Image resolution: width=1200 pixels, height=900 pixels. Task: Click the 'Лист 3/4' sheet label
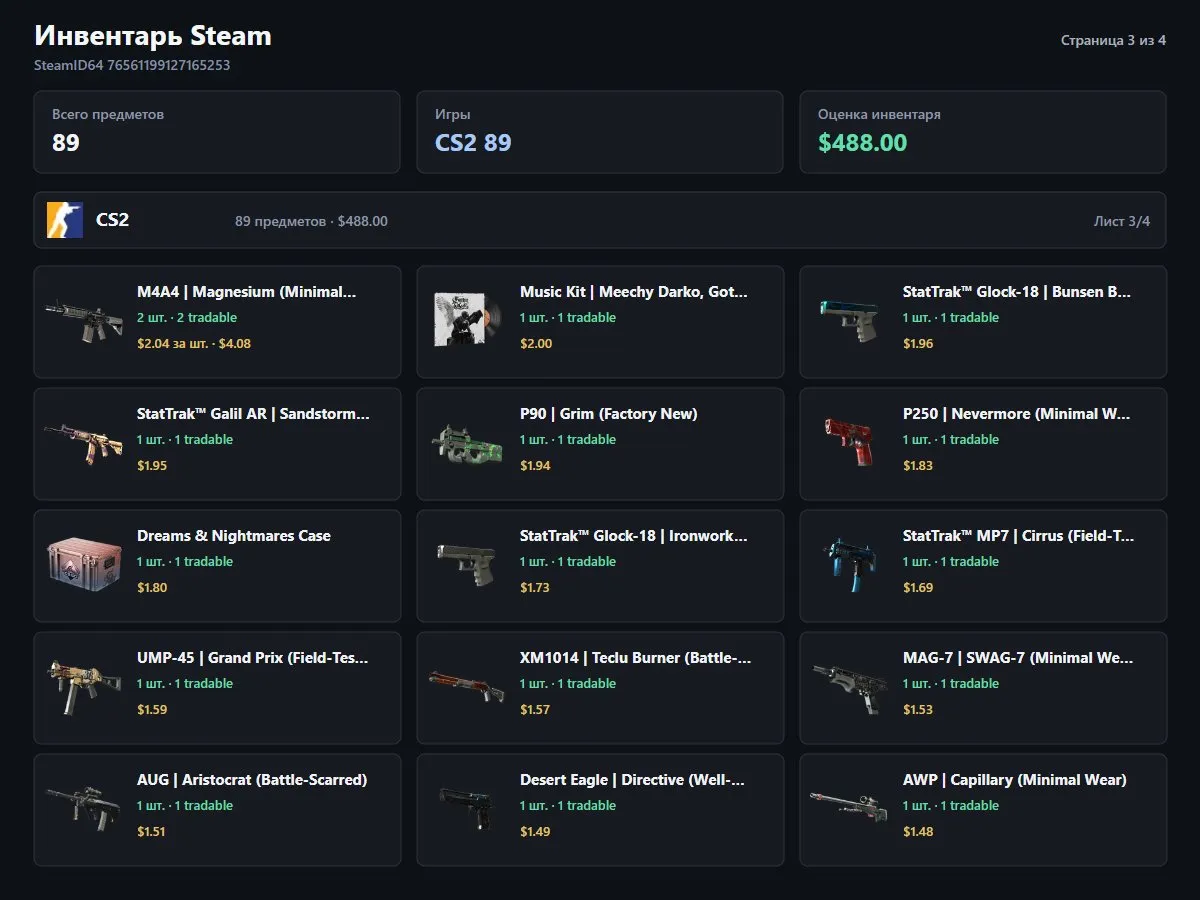pyautogui.click(x=1122, y=220)
